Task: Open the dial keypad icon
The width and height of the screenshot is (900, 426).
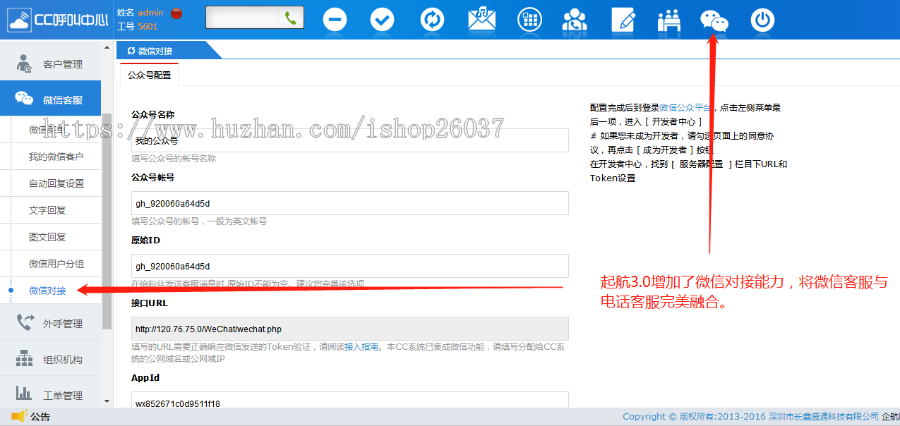Action: (529, 20)
